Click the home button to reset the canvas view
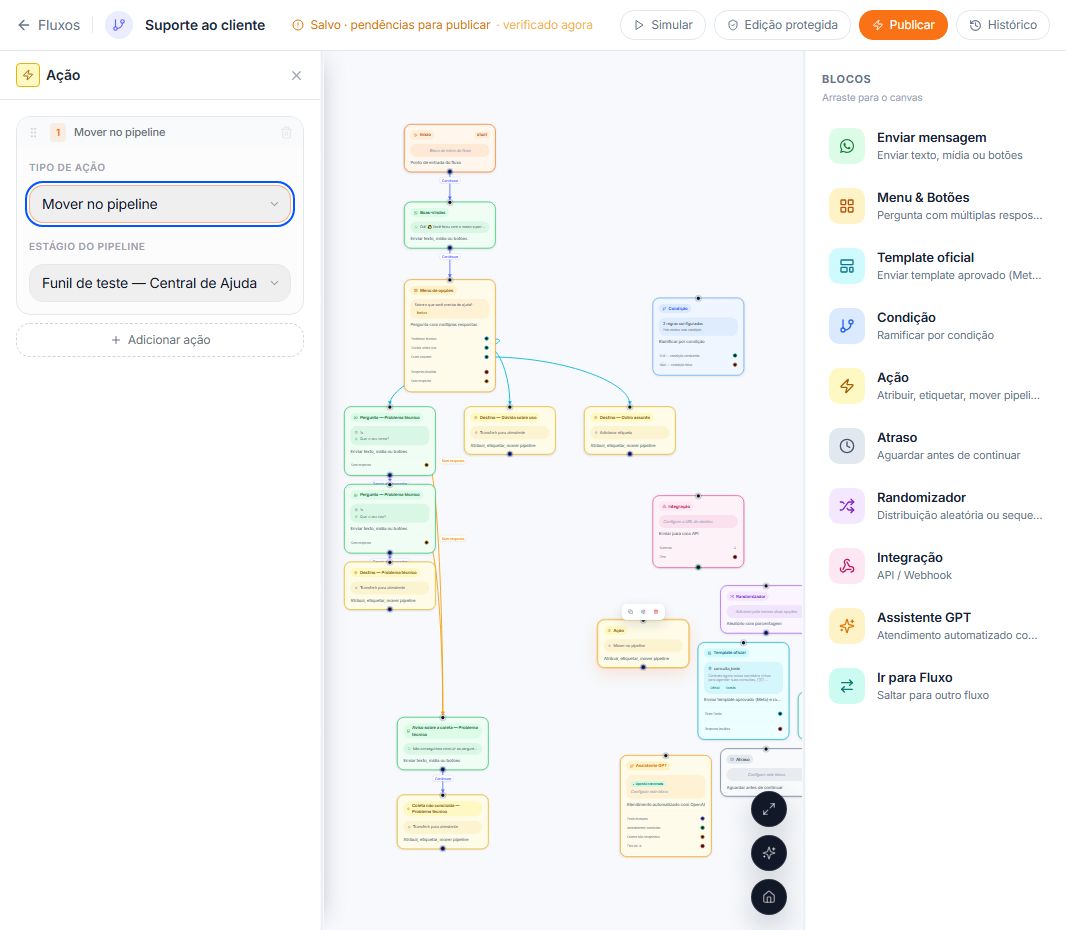Screen dimensions: 1066x930 pyautogui.click(x=769, y=897)
